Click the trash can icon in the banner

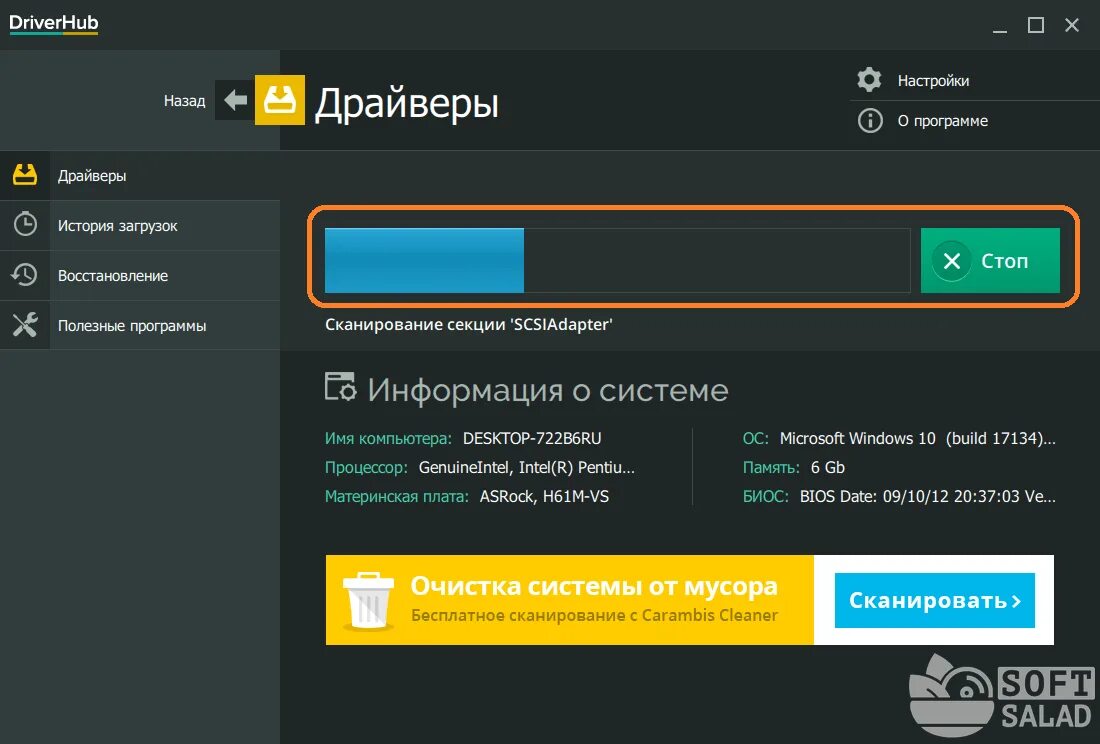click(368, 600)
